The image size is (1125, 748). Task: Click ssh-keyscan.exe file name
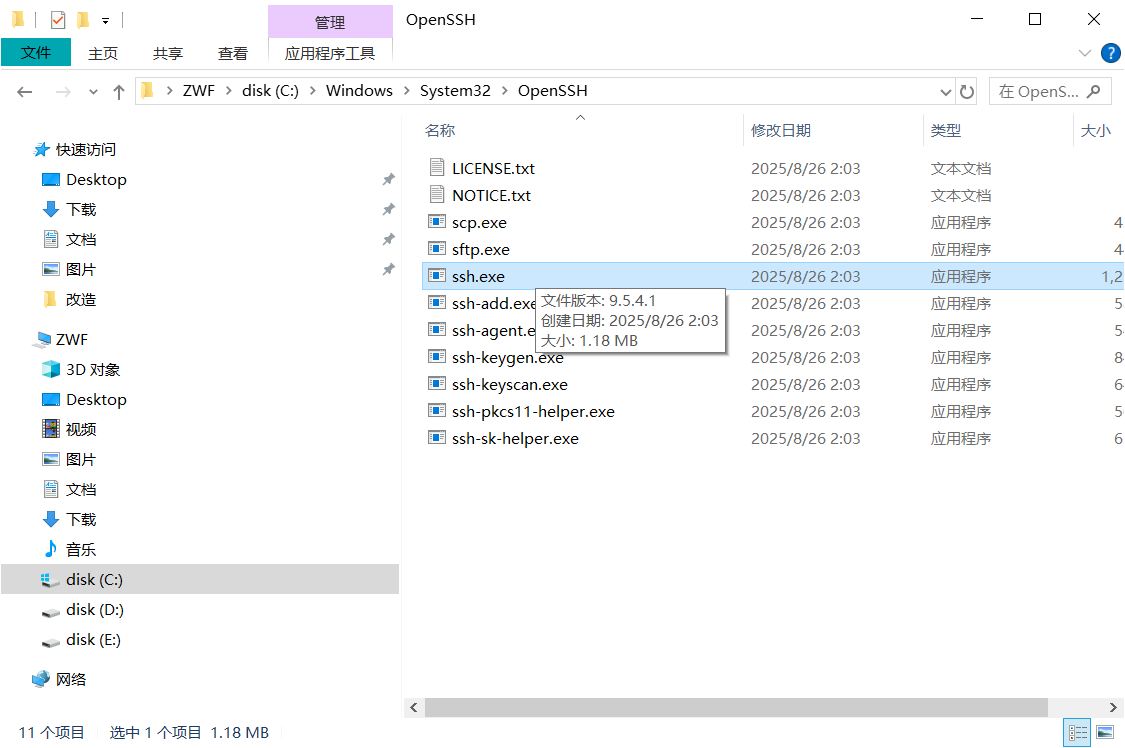pos(509,384)
